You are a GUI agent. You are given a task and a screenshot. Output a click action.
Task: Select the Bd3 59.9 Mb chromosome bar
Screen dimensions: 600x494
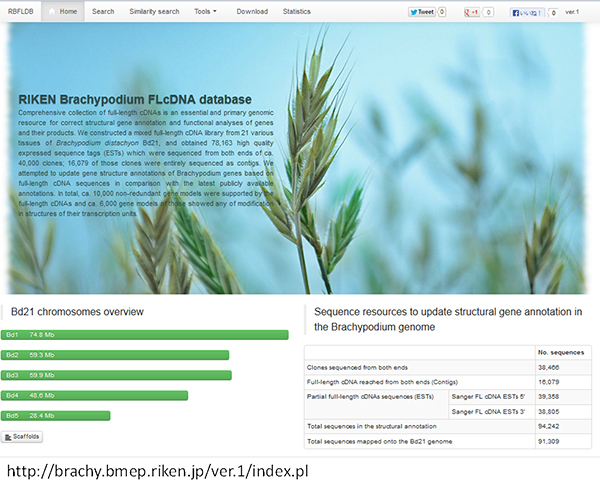click(x=116, y=375)
